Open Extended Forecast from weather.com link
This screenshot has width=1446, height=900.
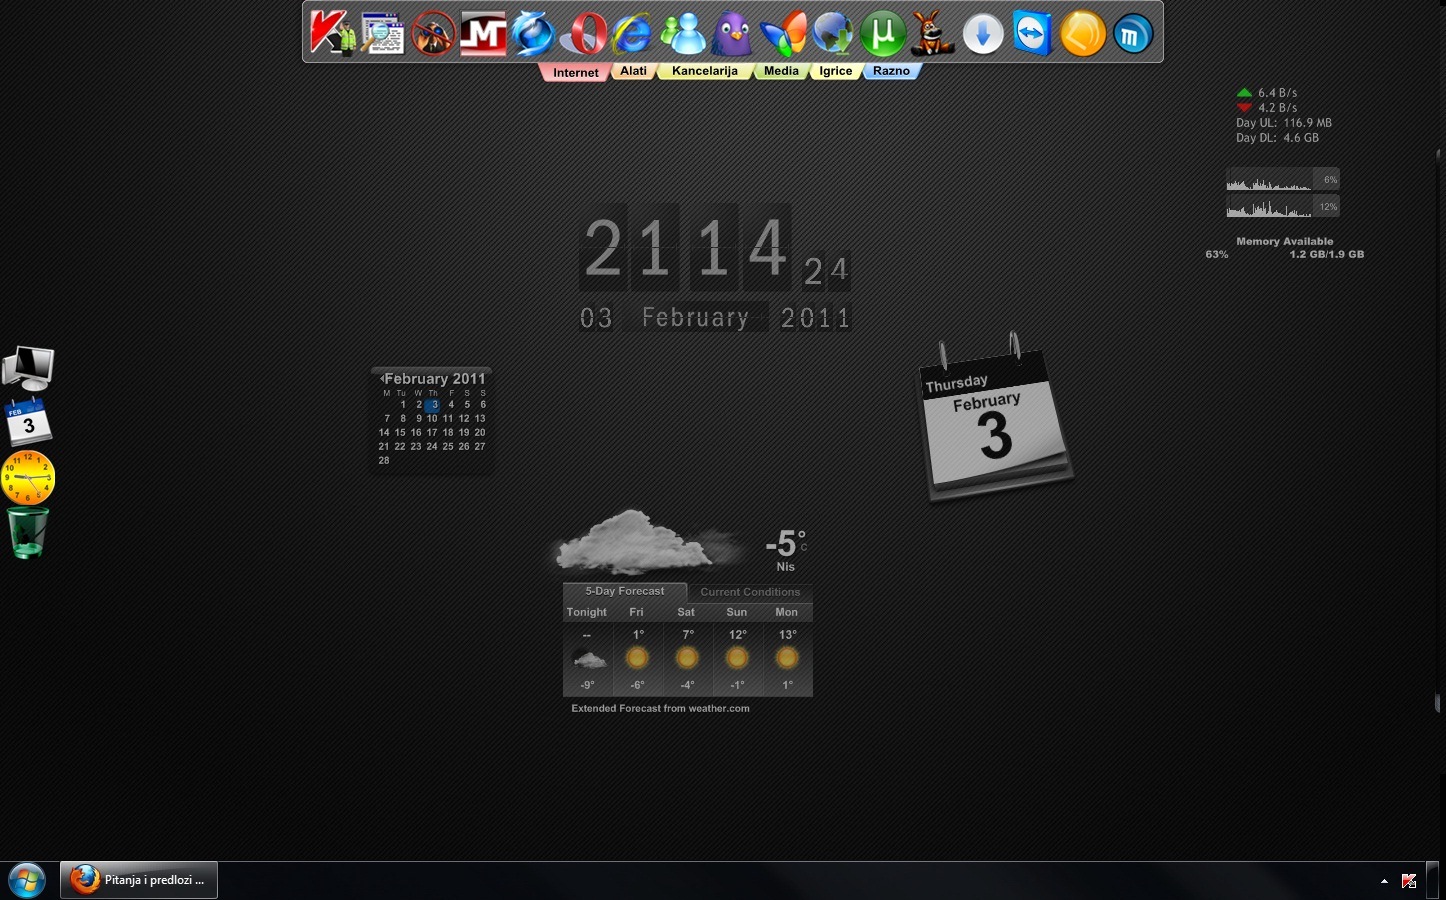click(x=660, y=708)
